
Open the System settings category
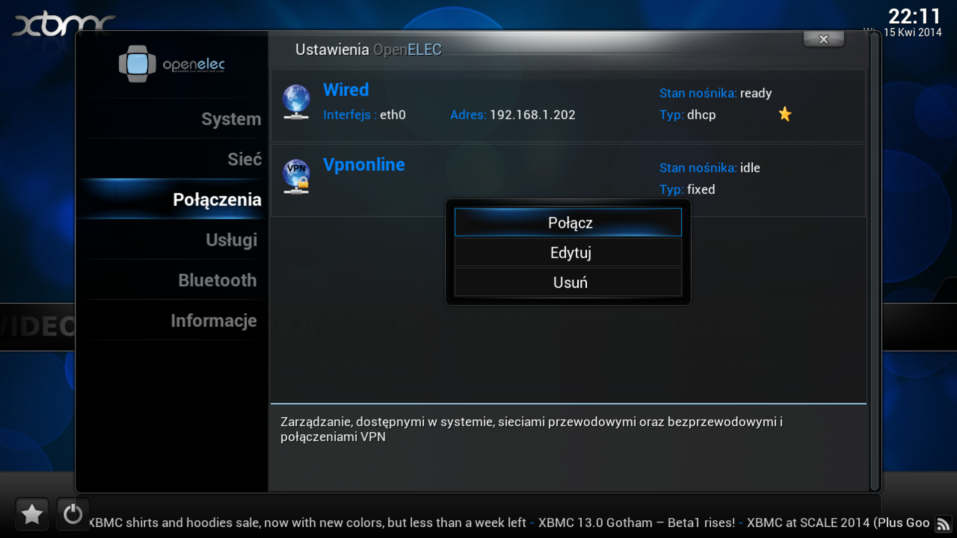[x=231, y=119]
